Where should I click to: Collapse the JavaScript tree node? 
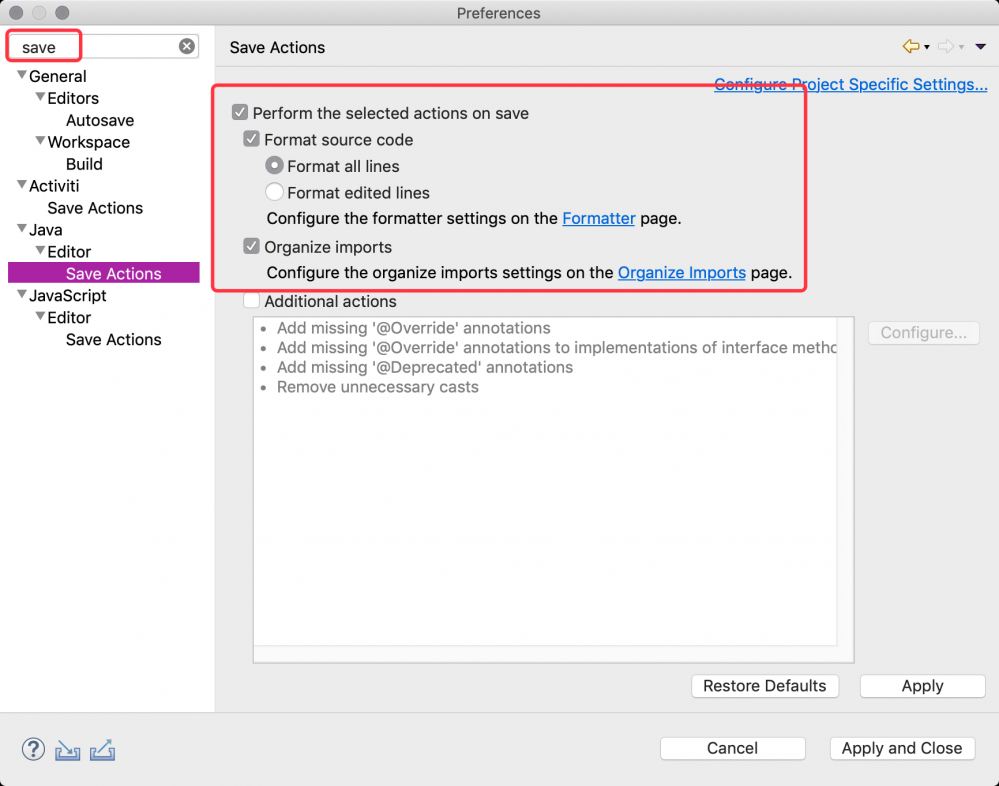[22, 295]
